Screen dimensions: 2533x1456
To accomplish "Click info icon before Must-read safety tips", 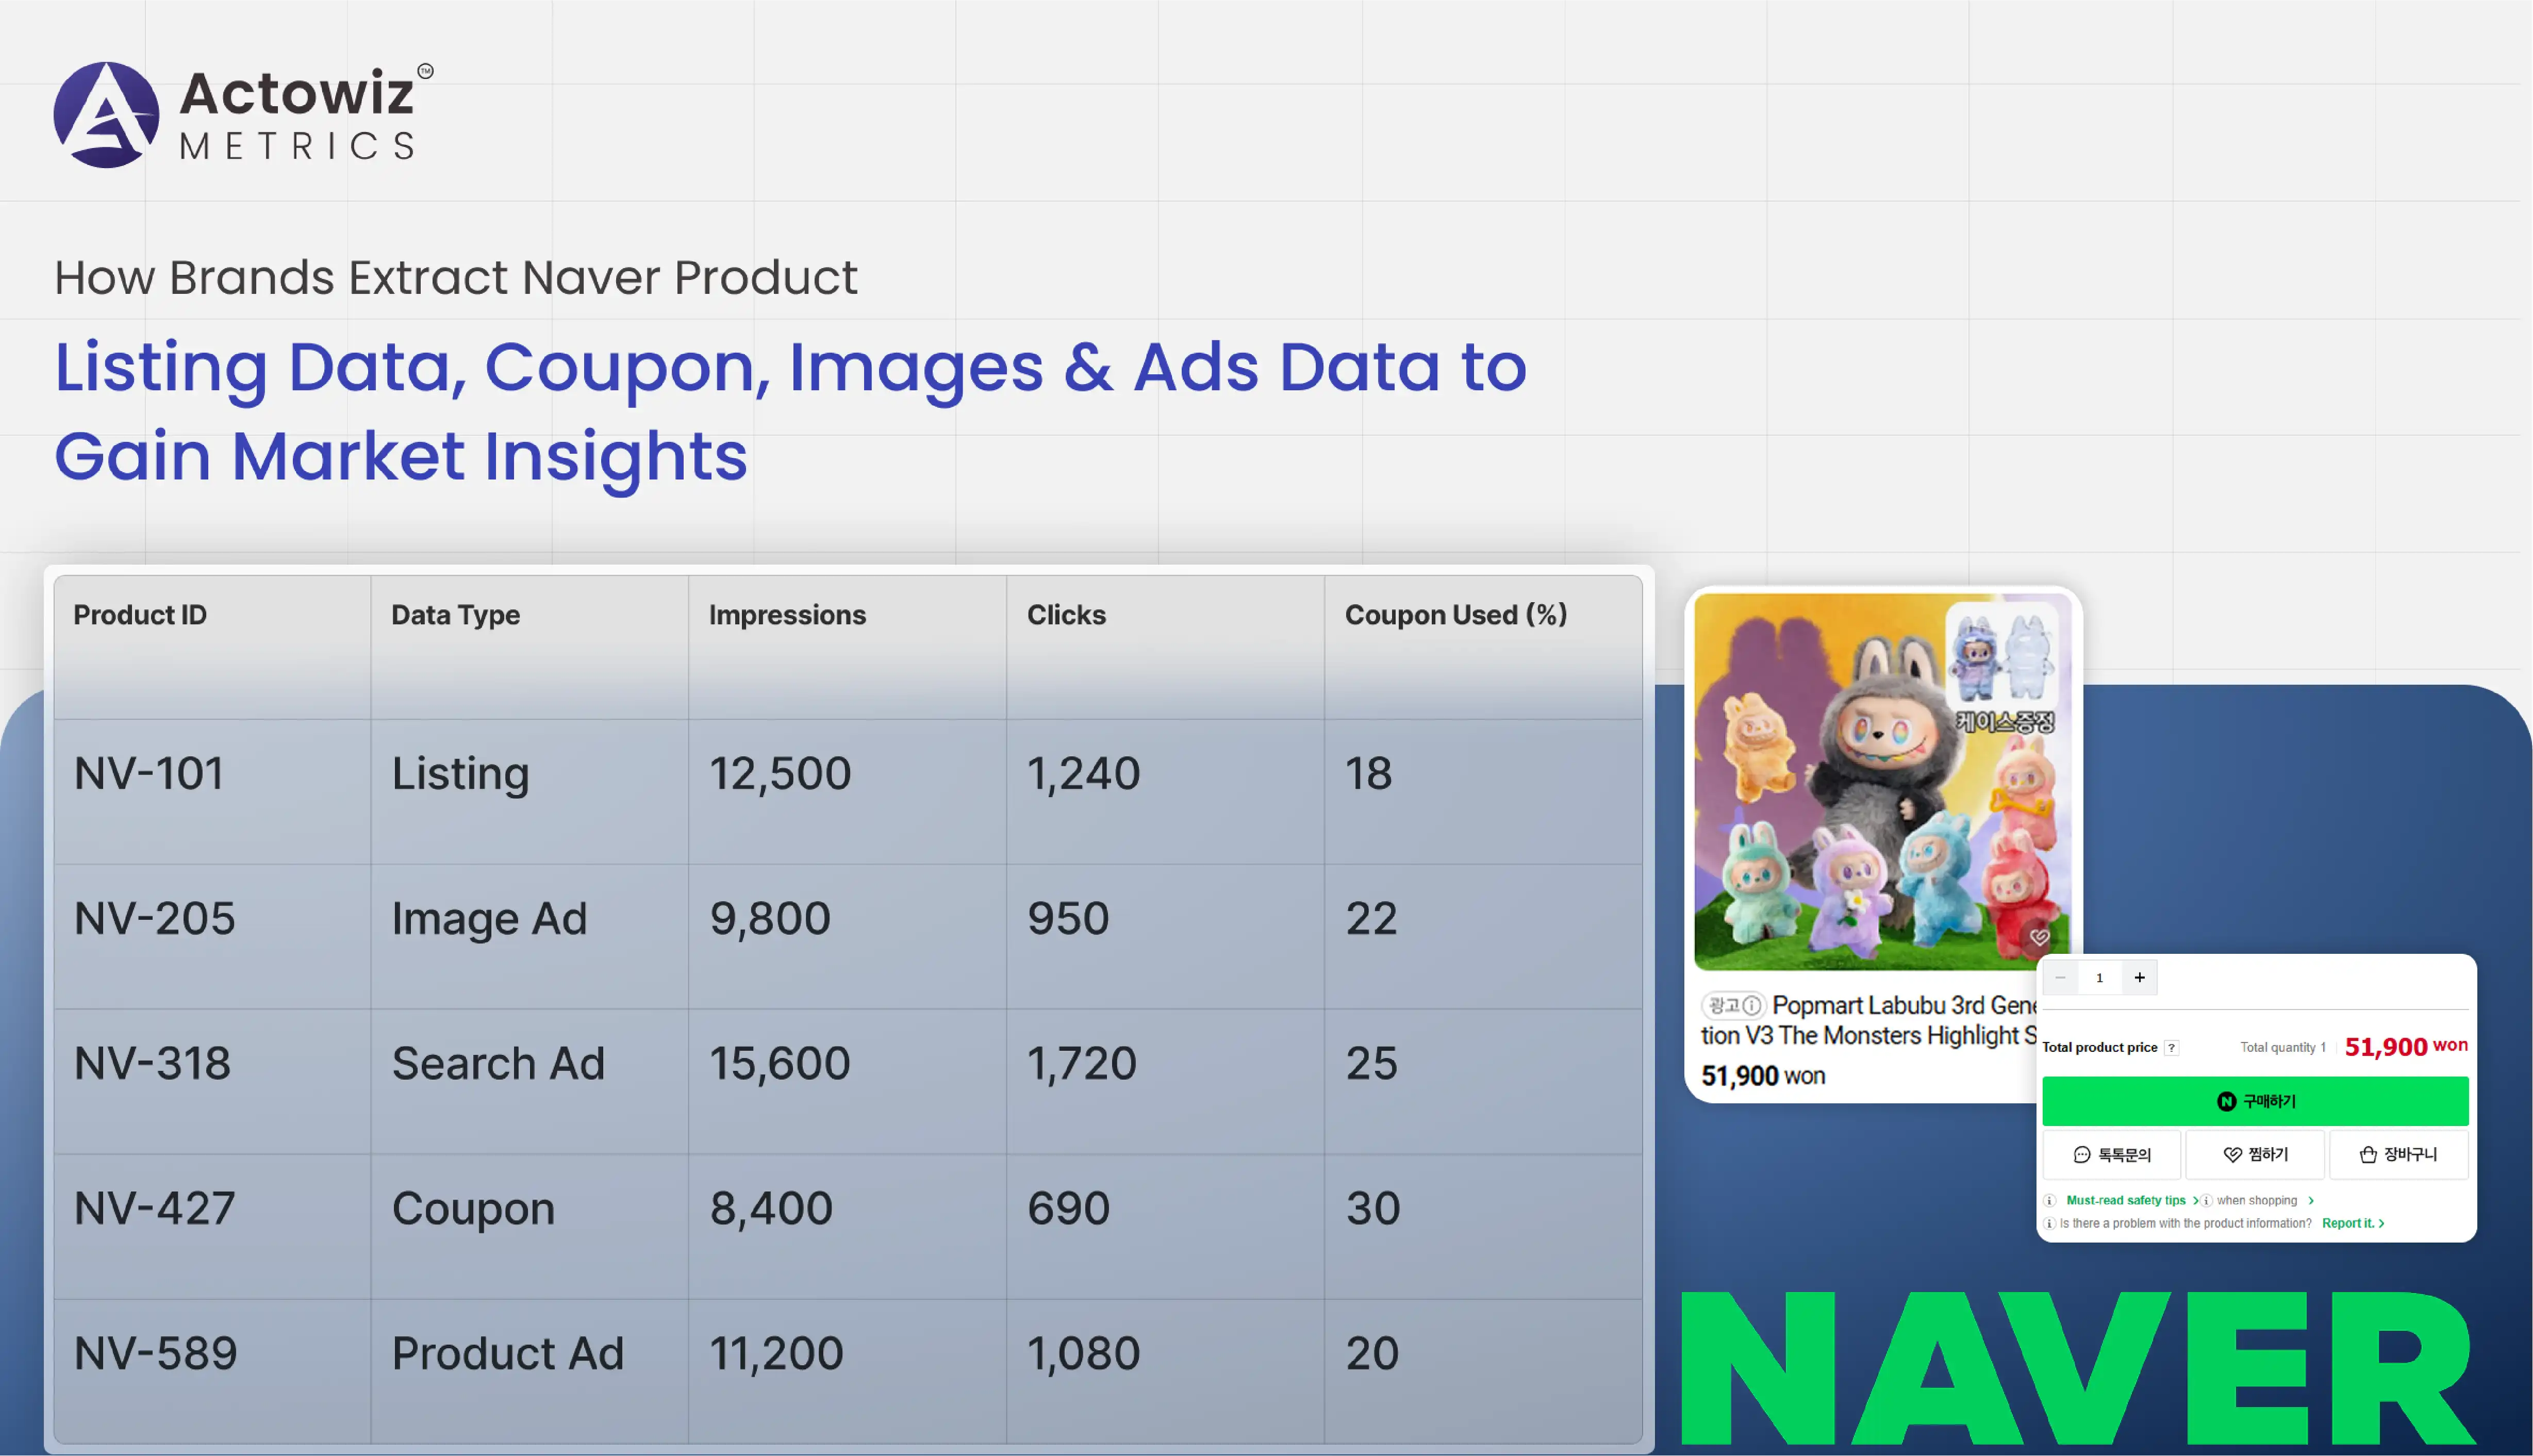I will [x=2050, y=1200].
